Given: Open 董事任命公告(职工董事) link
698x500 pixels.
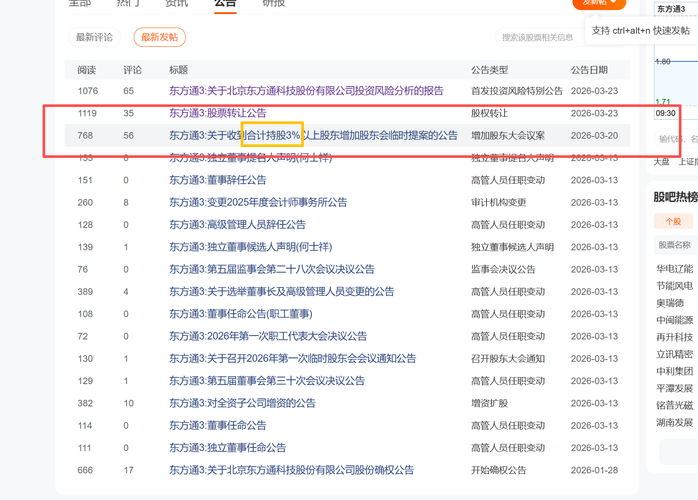Looking at the screenshot, I should (241, 314).
